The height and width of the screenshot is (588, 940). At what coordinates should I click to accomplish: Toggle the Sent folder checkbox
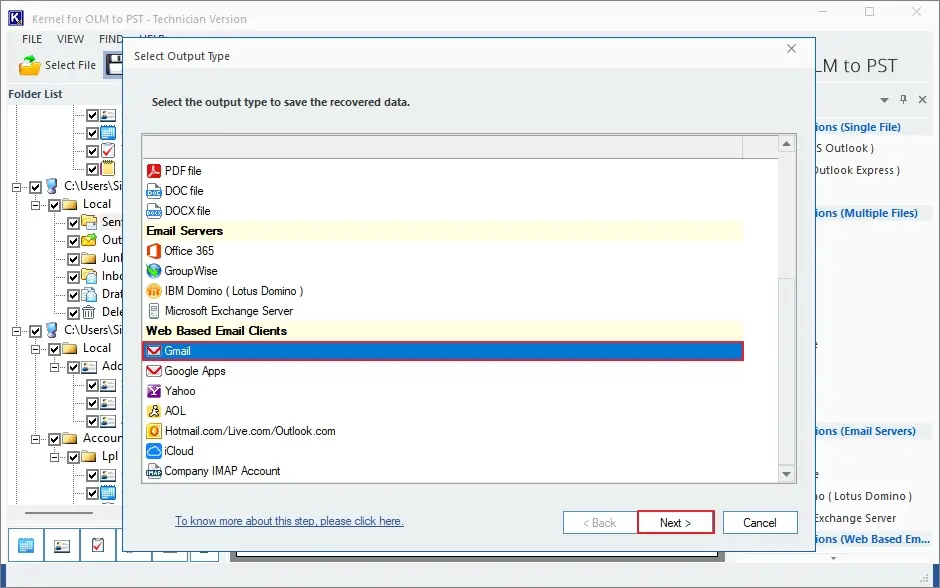74,223
